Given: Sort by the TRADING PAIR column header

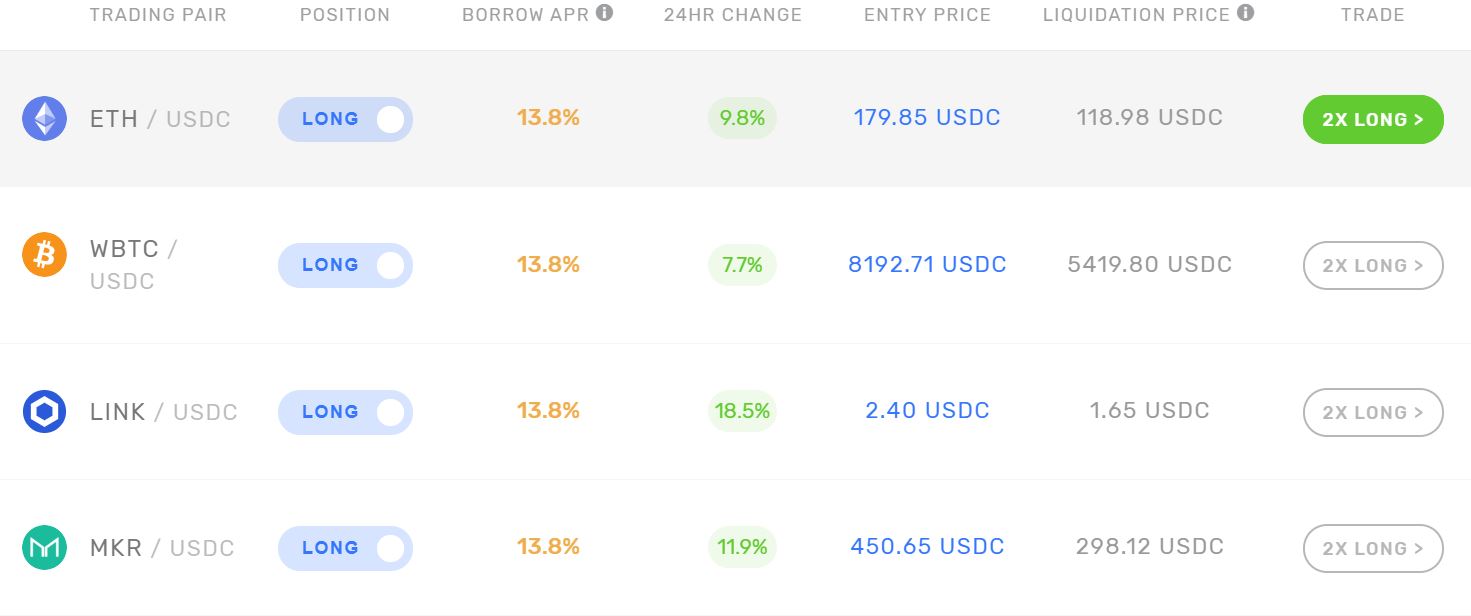Looking at the screenshot, I should point(158,14).
